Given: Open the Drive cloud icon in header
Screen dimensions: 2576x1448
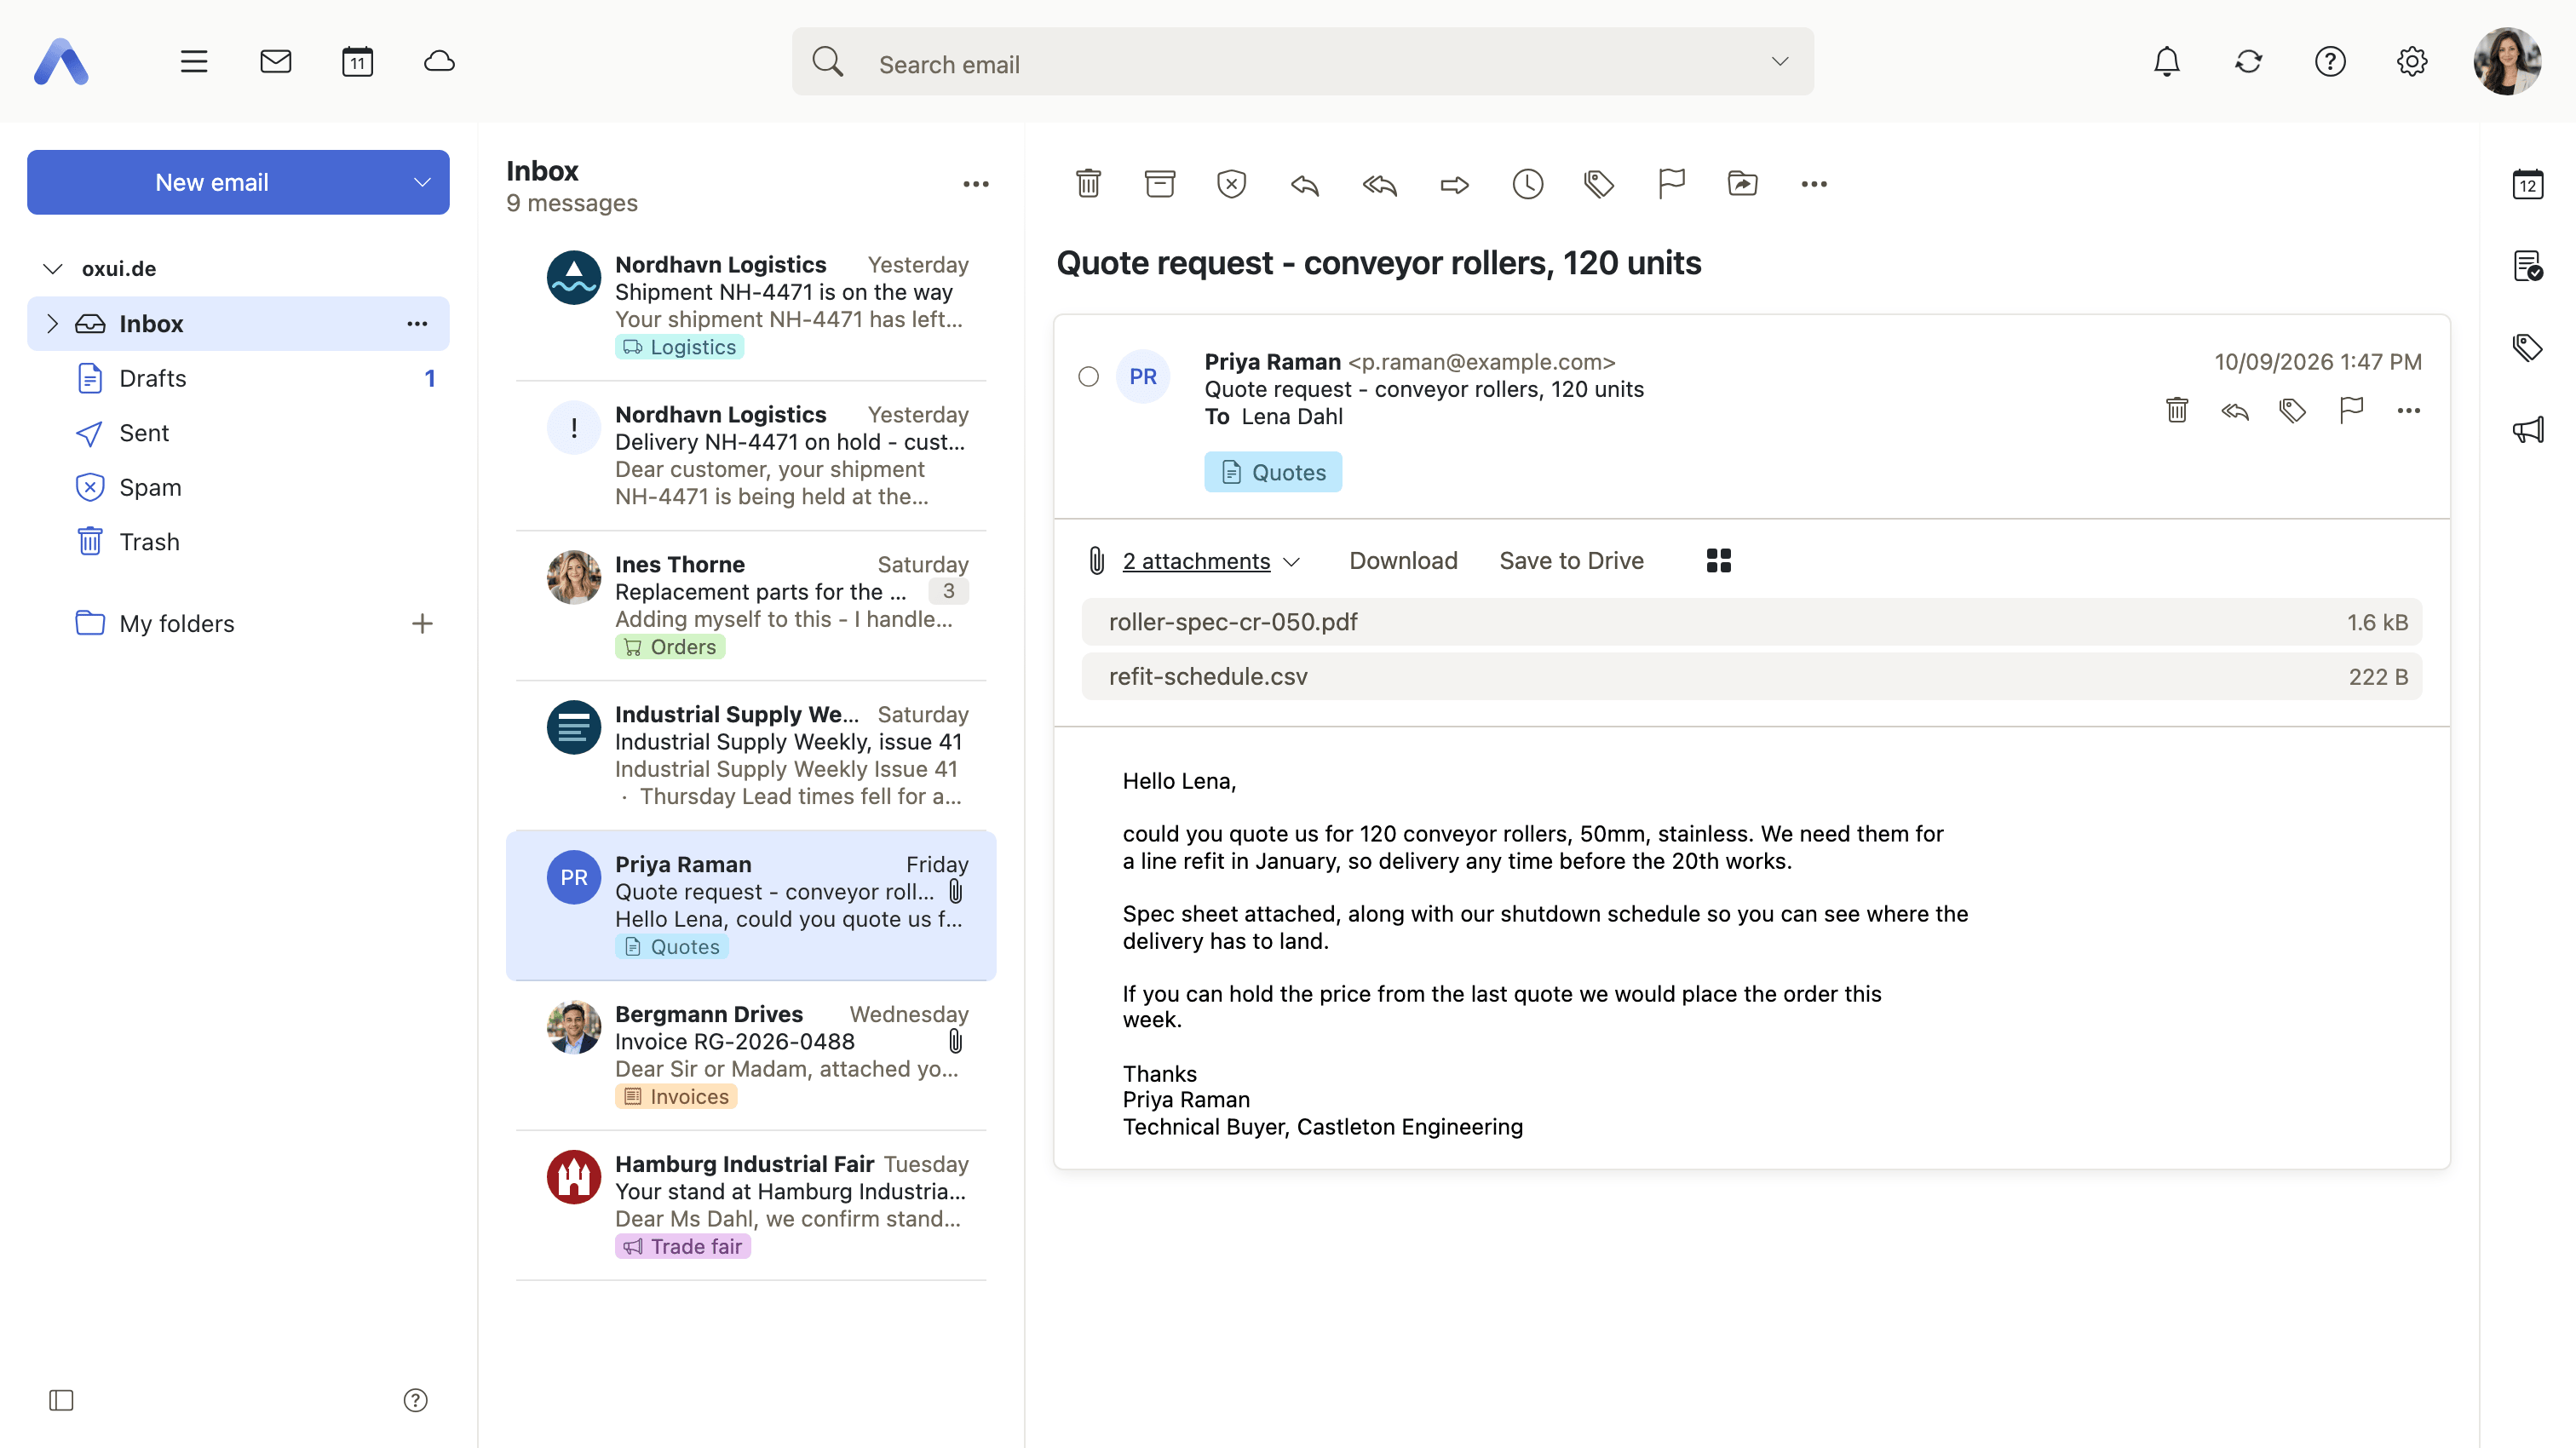Looking at the screenshot, I should coord(439,61).
